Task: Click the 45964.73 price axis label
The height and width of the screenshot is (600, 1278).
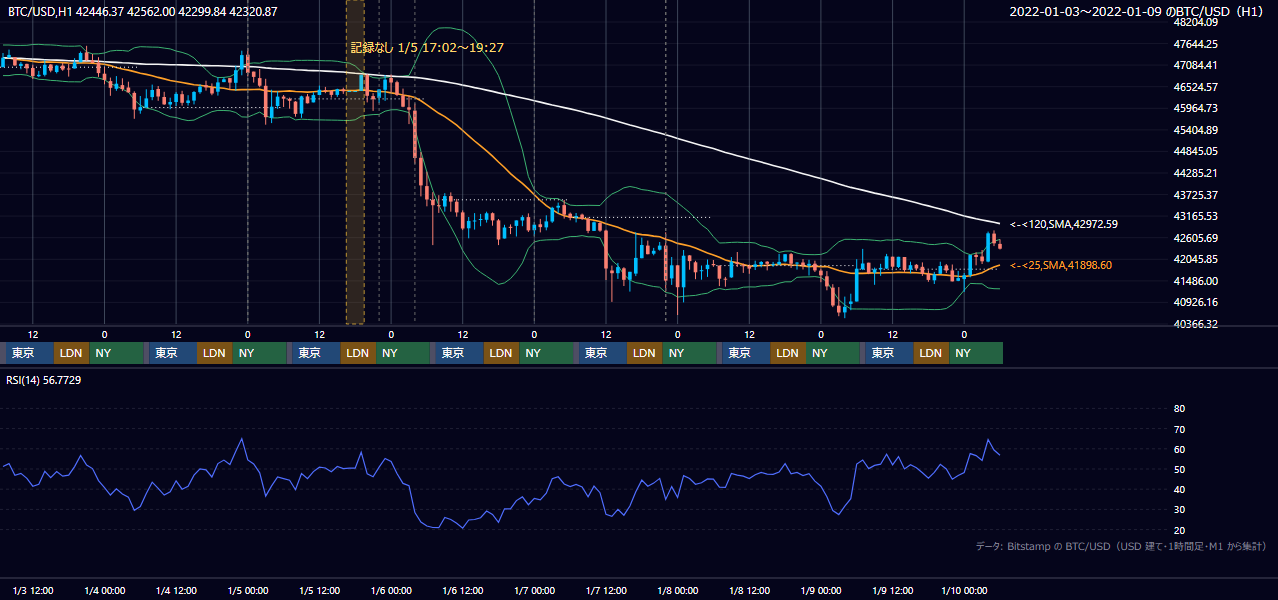Action: point(1195,108)
